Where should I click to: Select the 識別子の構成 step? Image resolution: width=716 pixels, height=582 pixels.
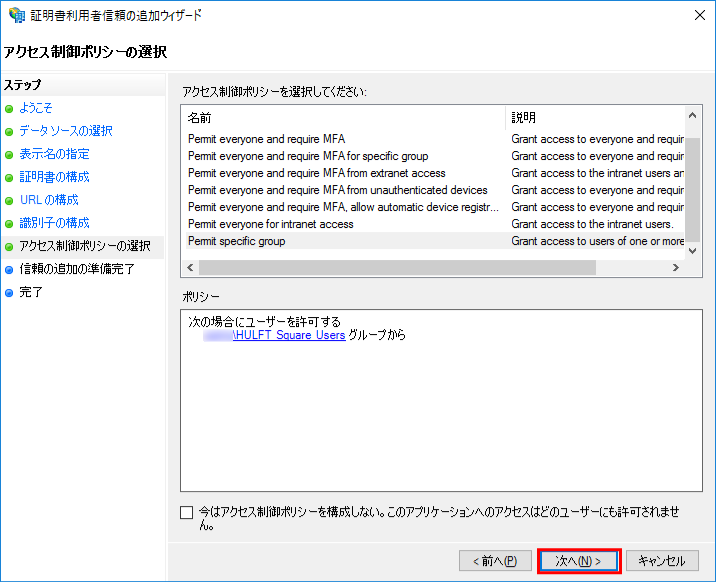[54, 223]
